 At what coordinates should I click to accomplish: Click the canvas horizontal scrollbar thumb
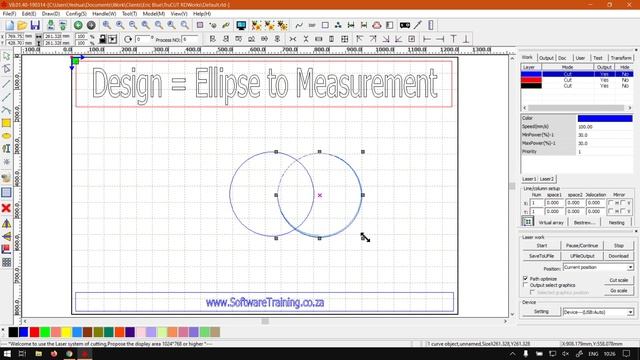[265, 322]
